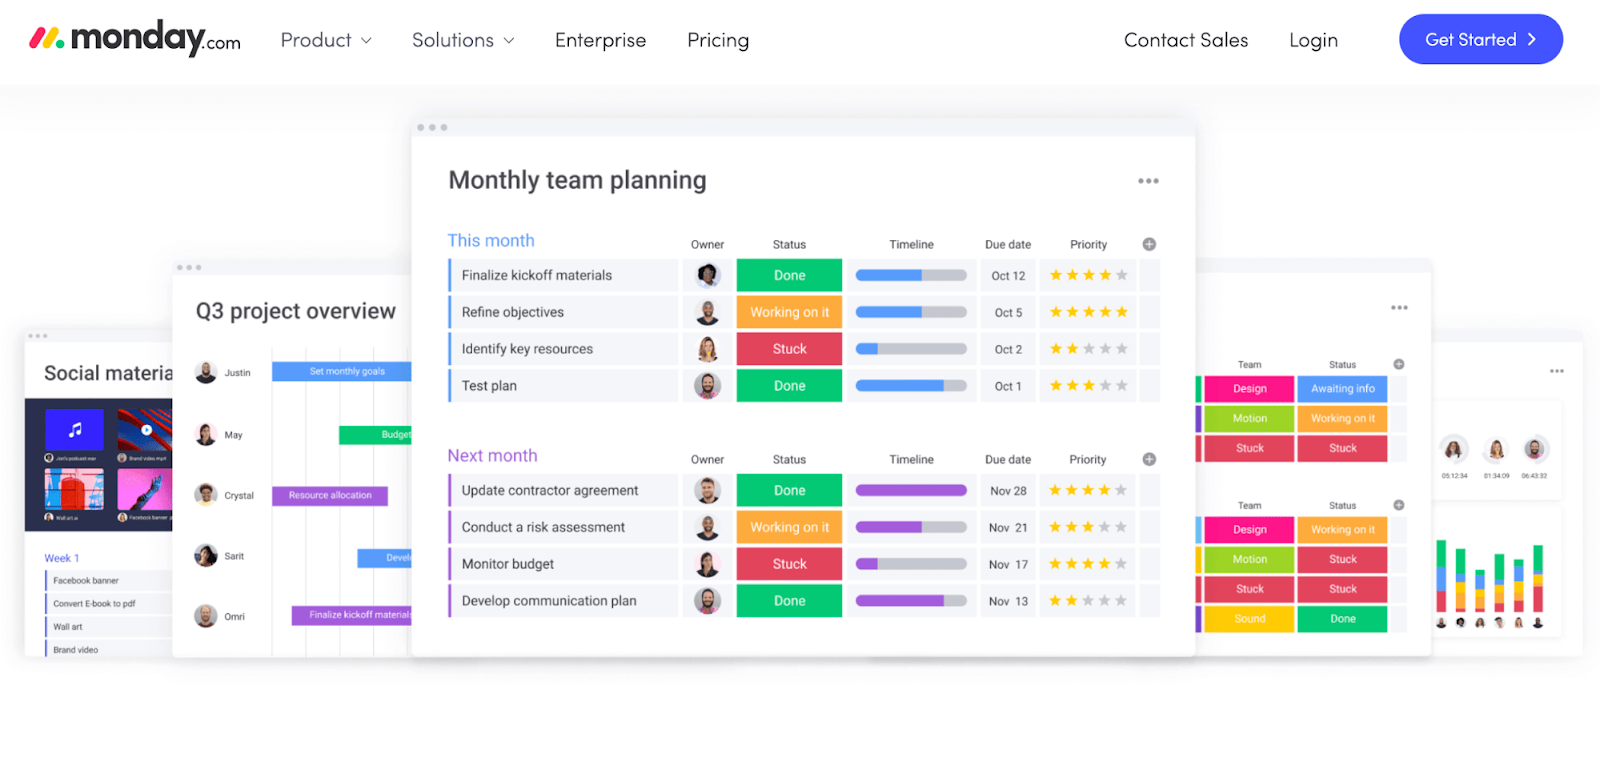Select the Working on it status for Refine objectives
This screenshot has height=762, width=1600.
(789, 312)
